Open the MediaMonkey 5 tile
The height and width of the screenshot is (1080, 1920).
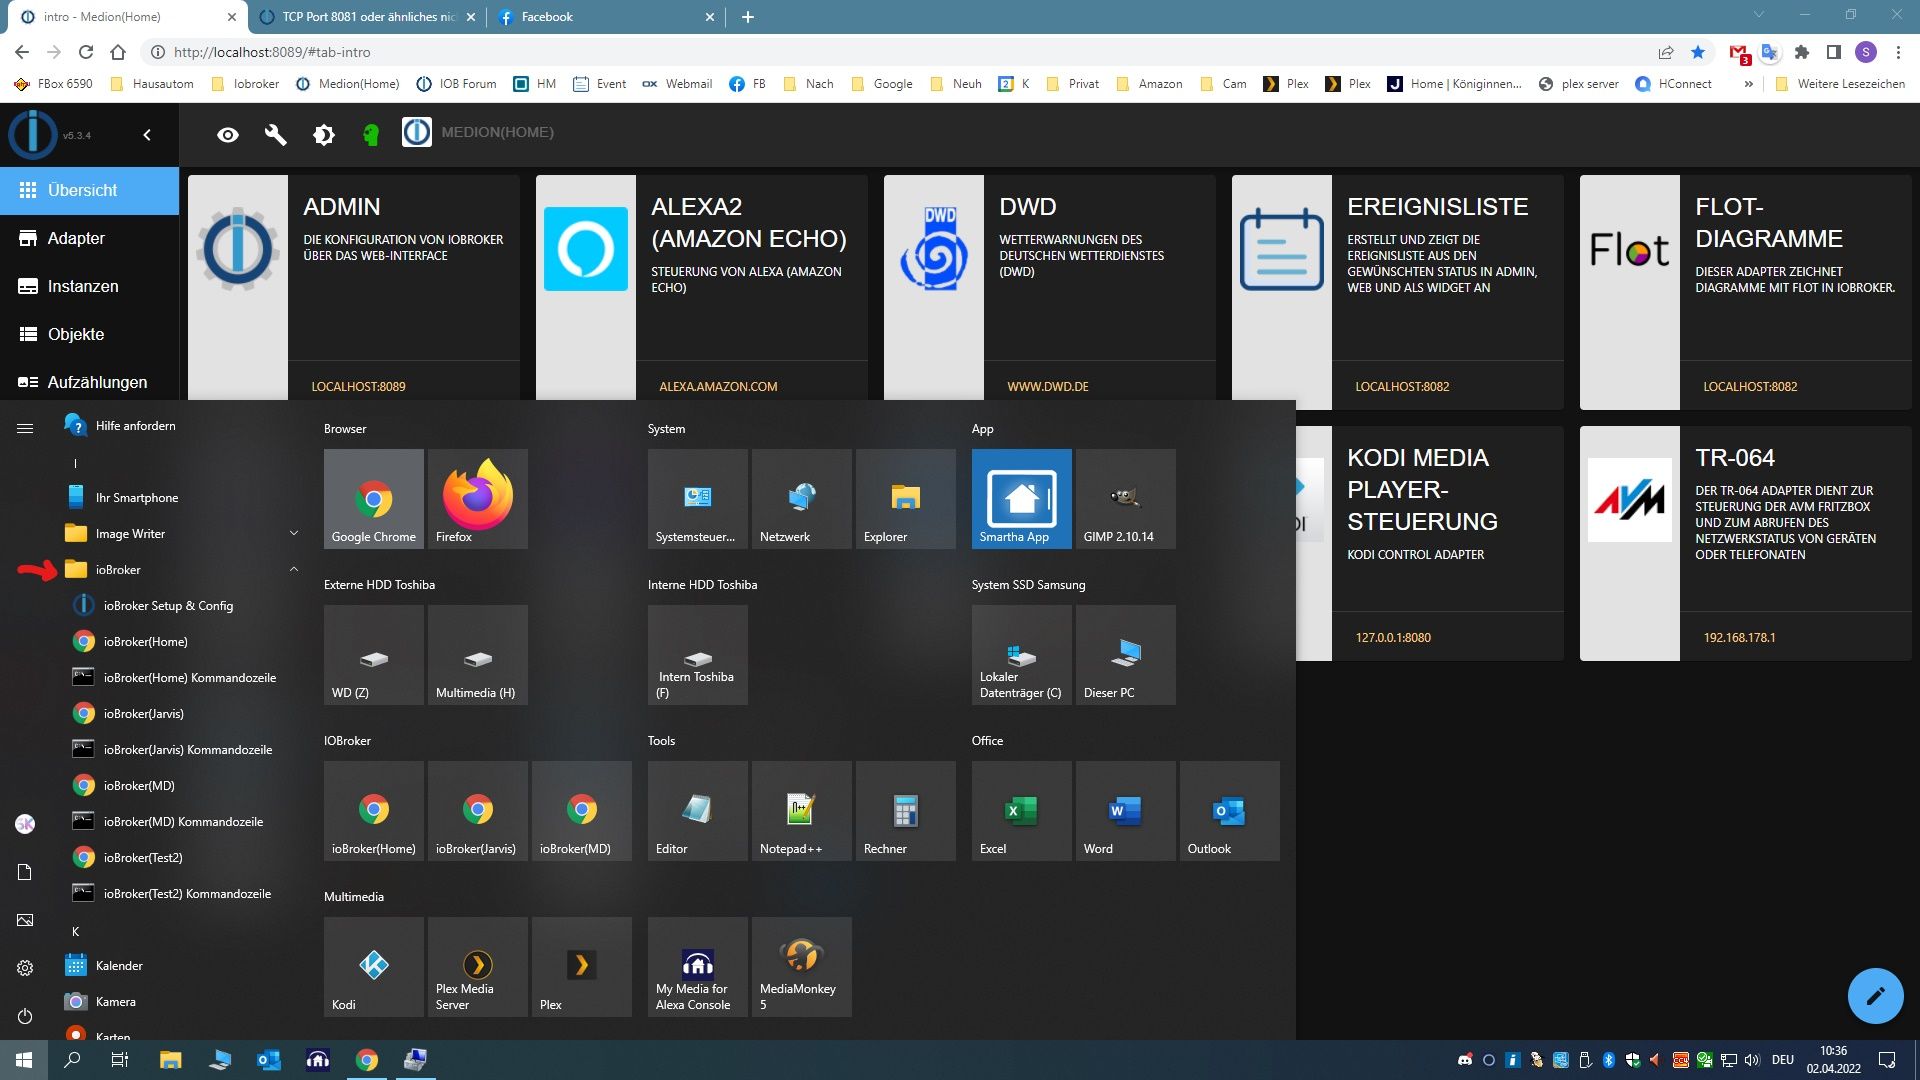[x=801, y=966]
